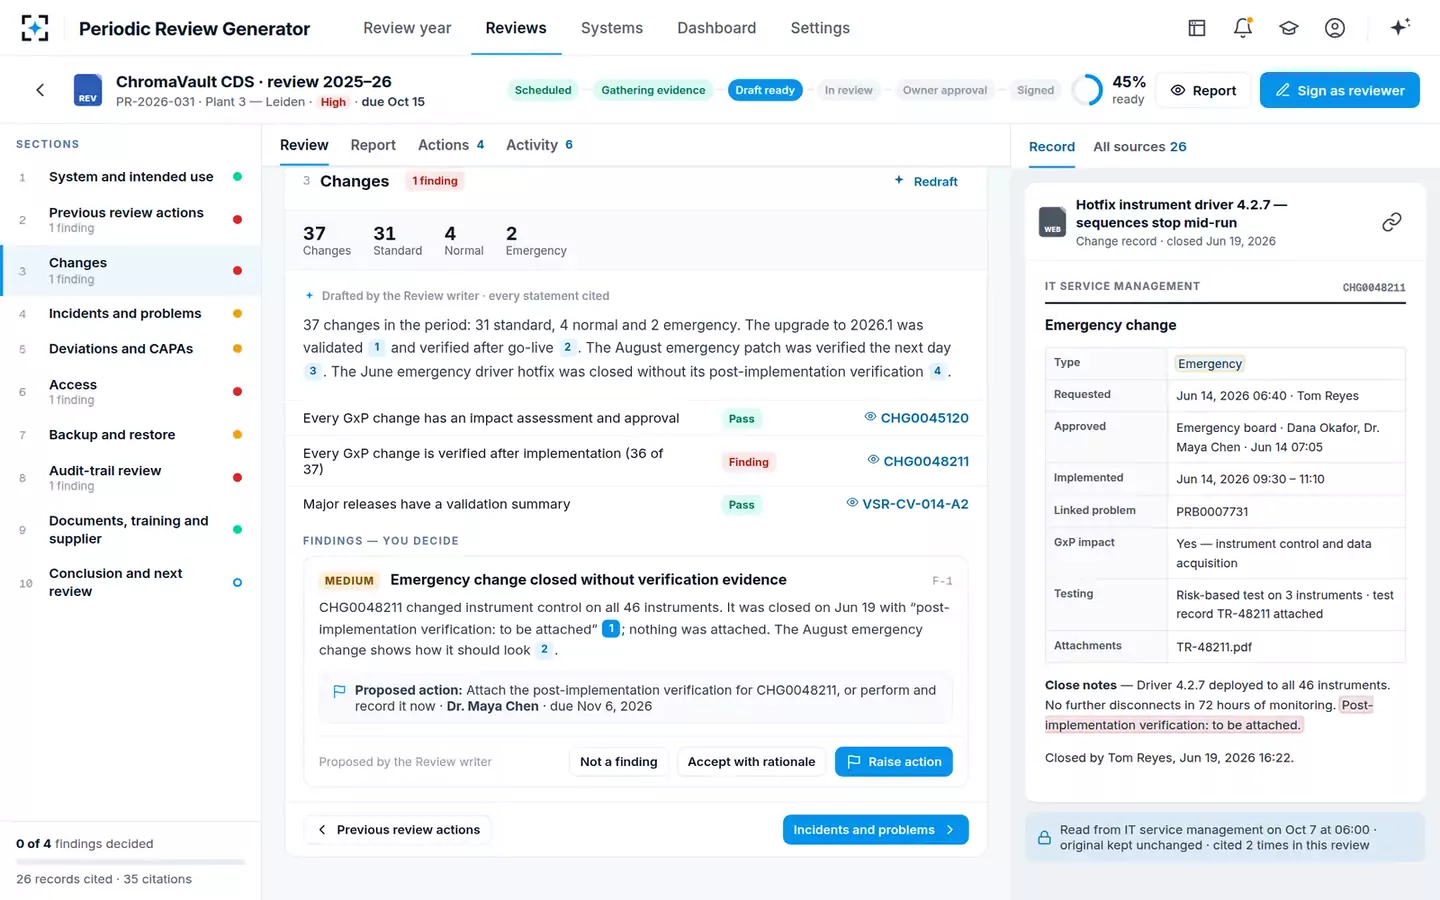Click the High risk badge
Screen dimensions: 1440x900
coord(333,102)
